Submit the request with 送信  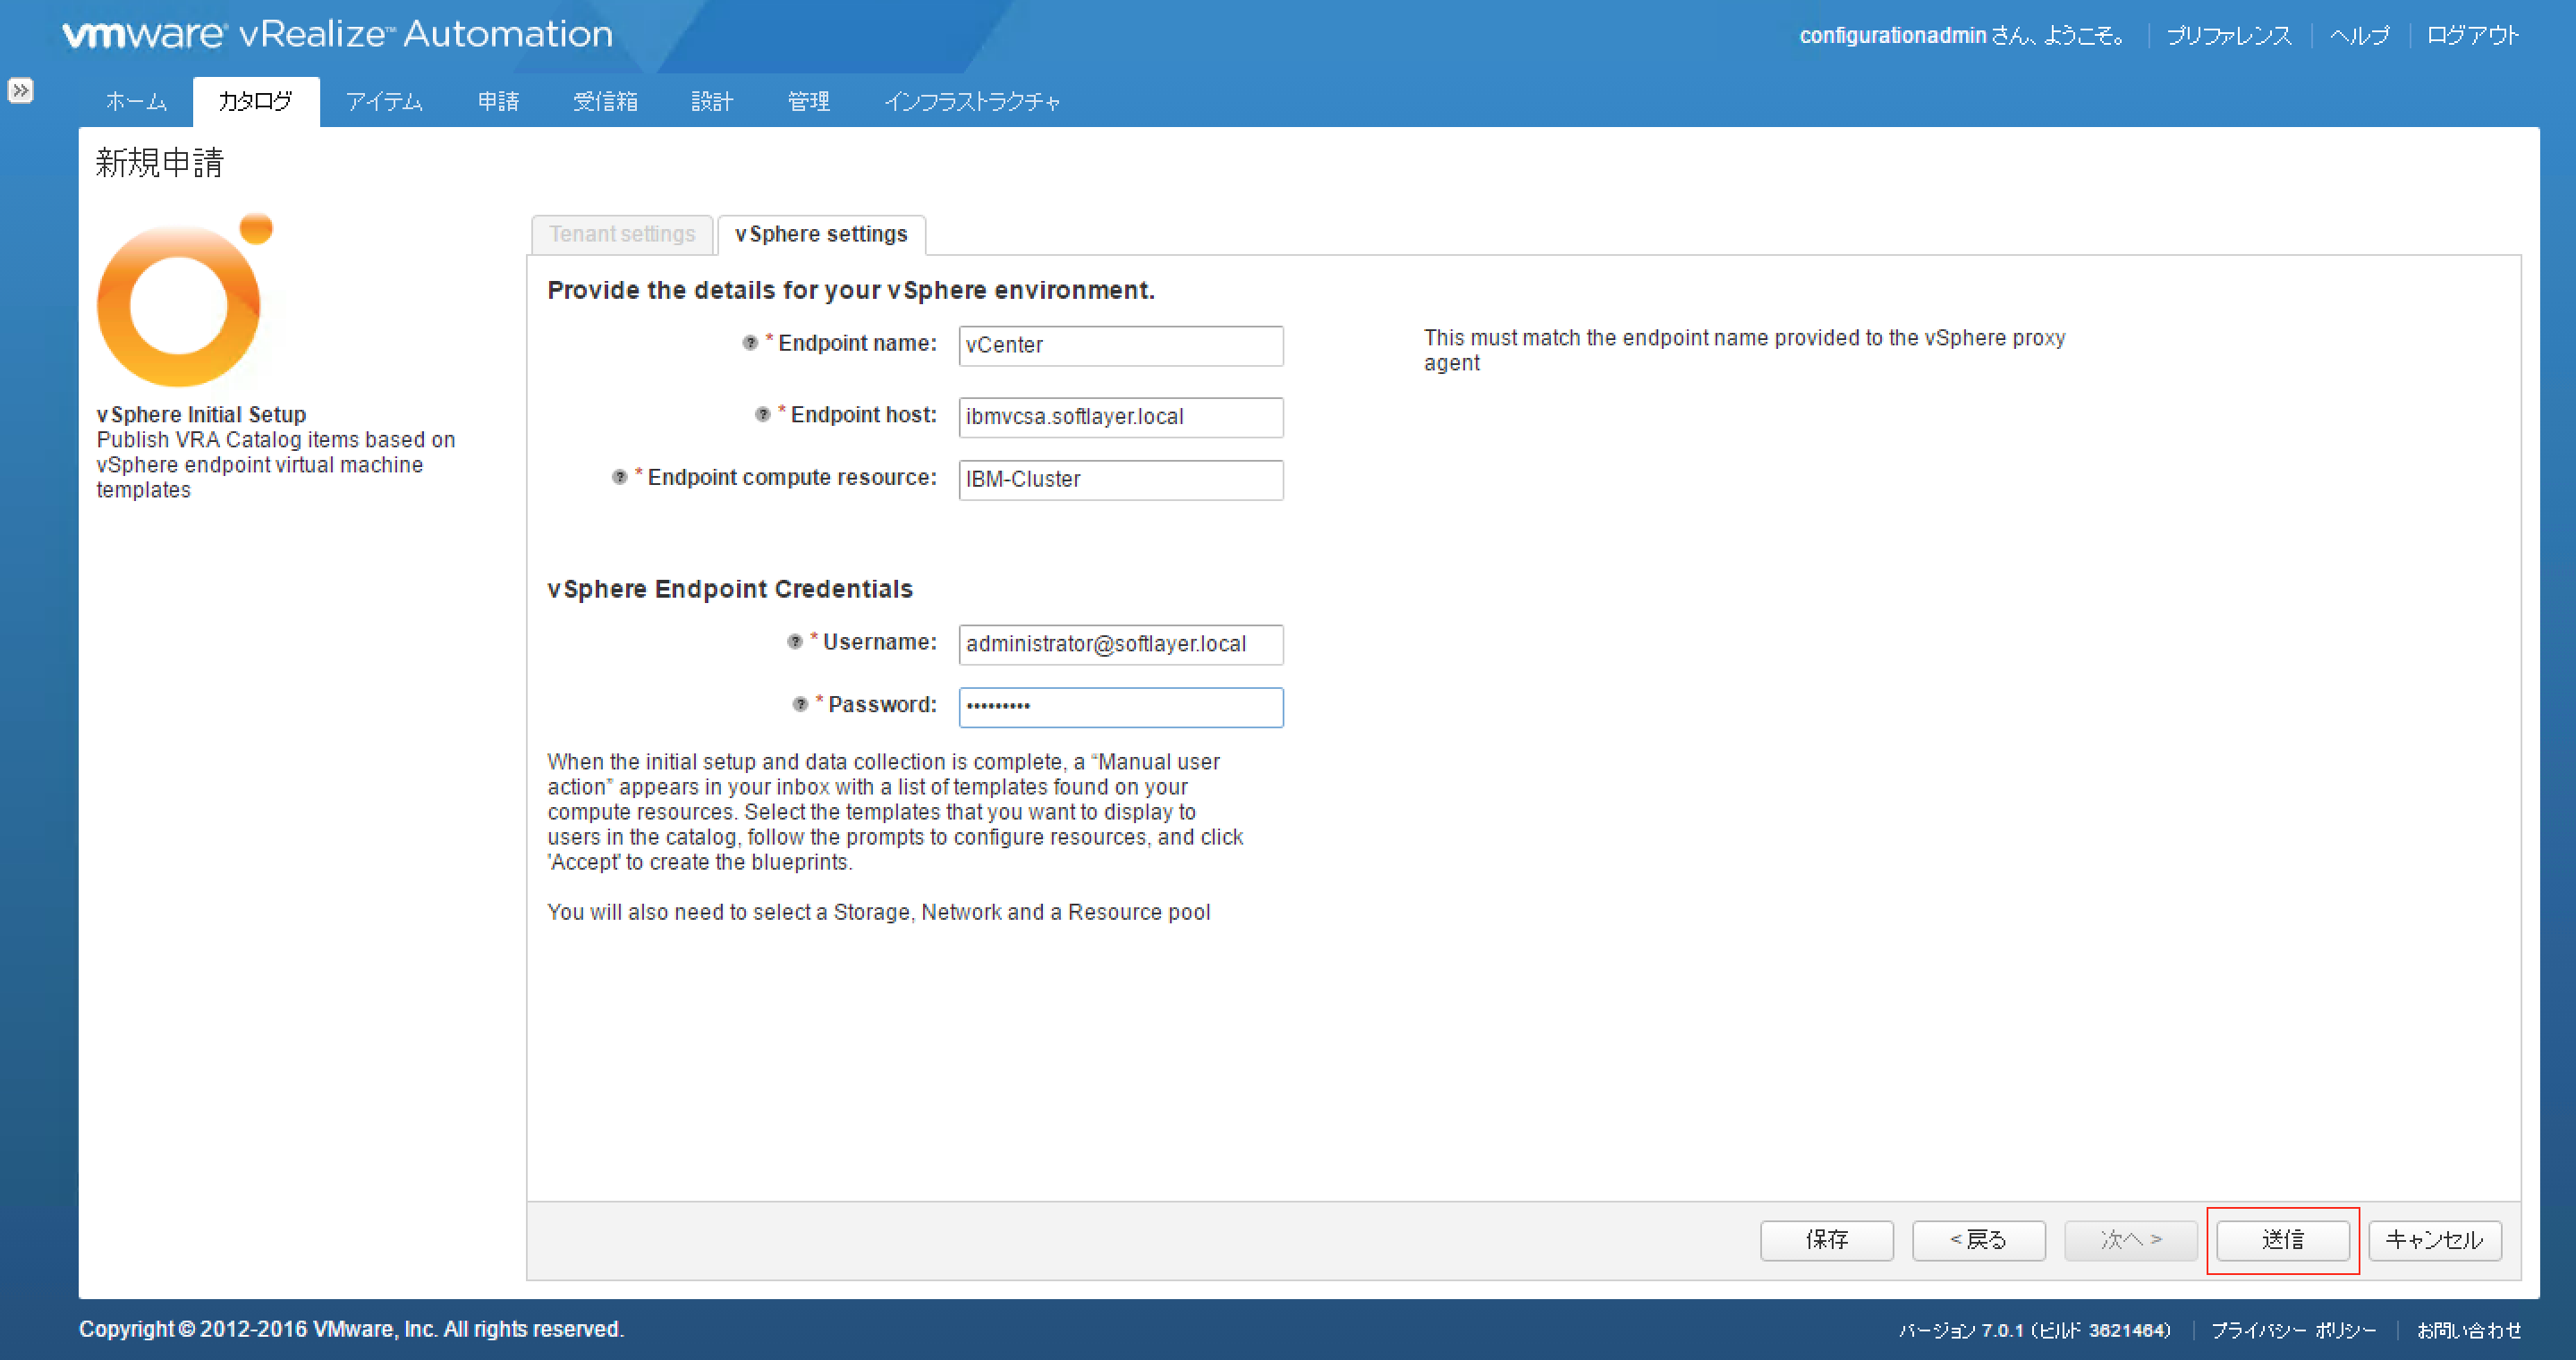[2283, 1240]
